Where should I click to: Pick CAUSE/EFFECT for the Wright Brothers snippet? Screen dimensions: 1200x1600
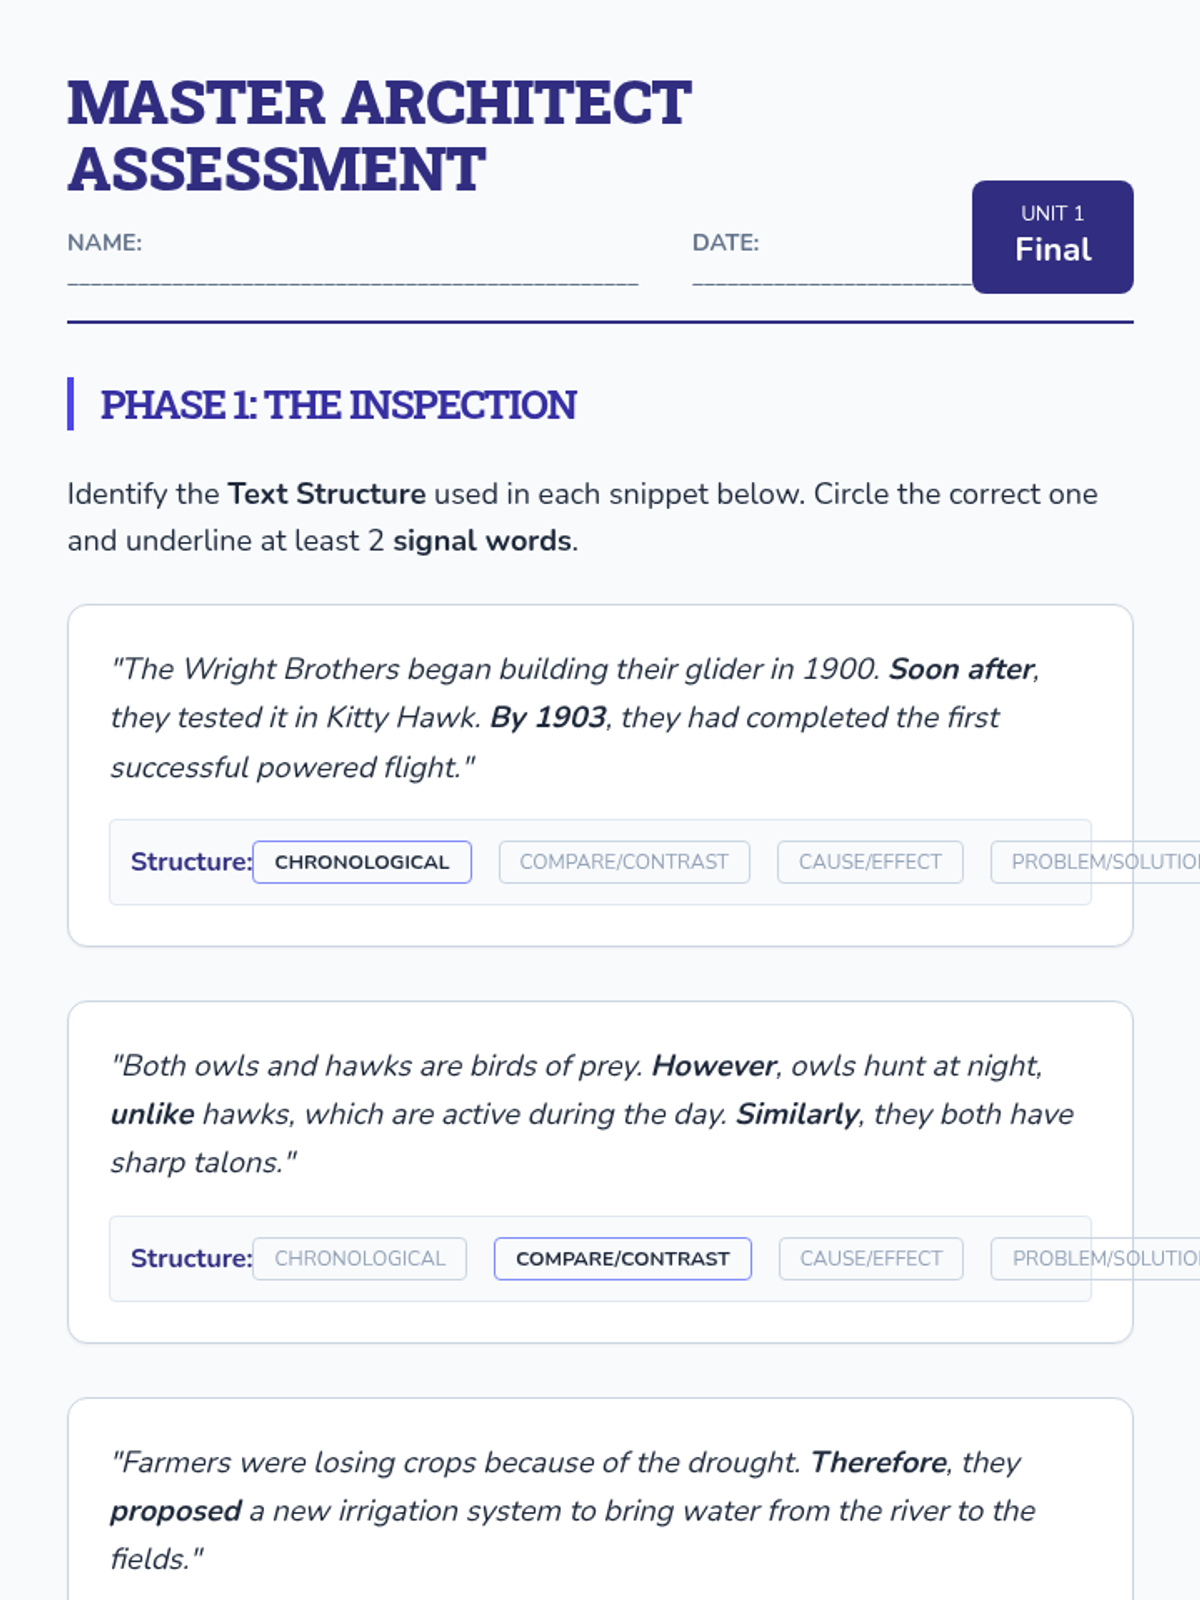870,862
